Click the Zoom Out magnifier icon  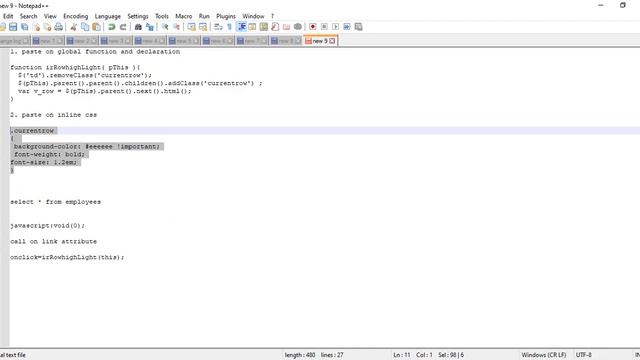(176, 27)
